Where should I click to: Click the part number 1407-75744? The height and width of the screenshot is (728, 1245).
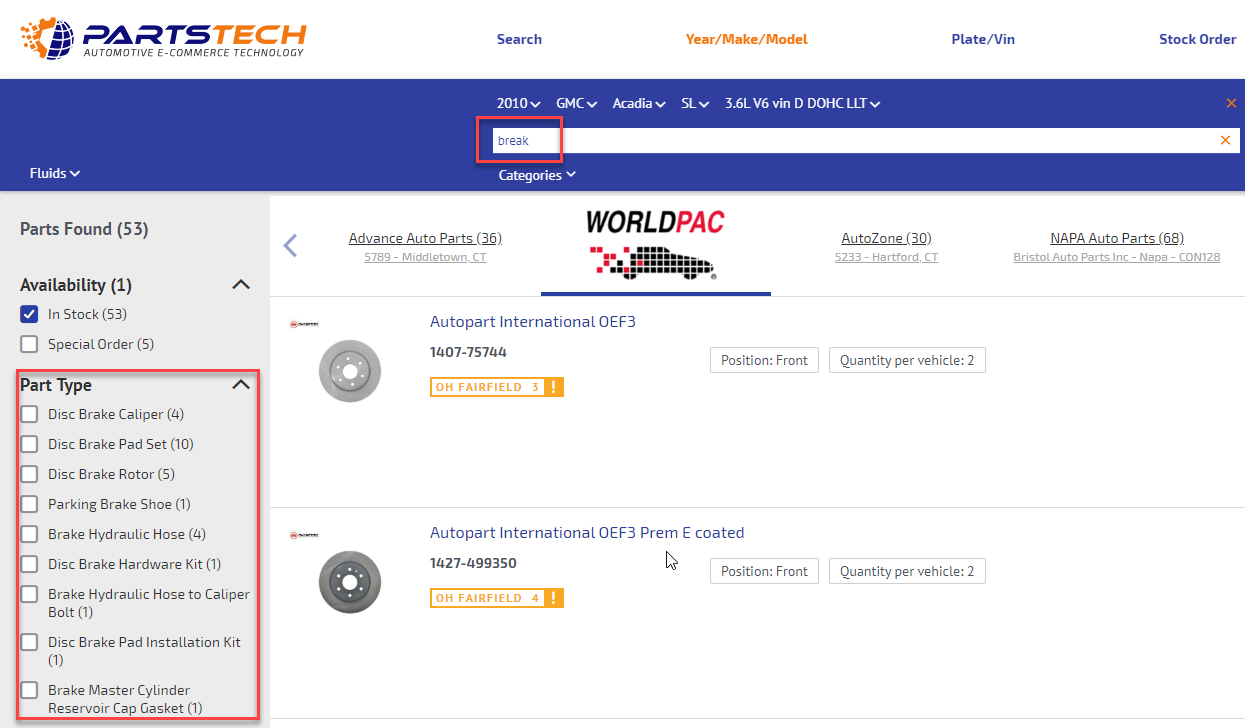pos(468,353)
